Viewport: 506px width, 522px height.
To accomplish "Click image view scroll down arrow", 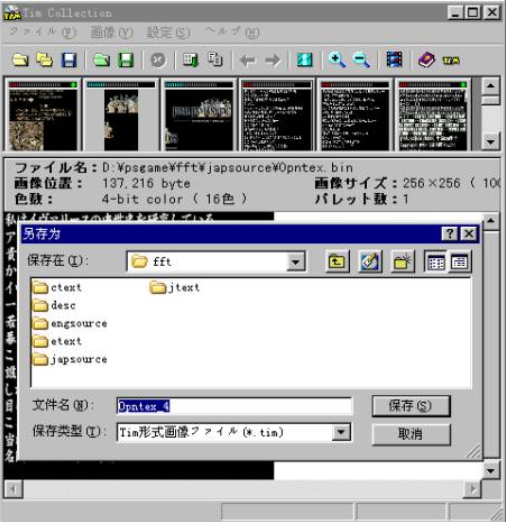I will [x=491, y=470].
